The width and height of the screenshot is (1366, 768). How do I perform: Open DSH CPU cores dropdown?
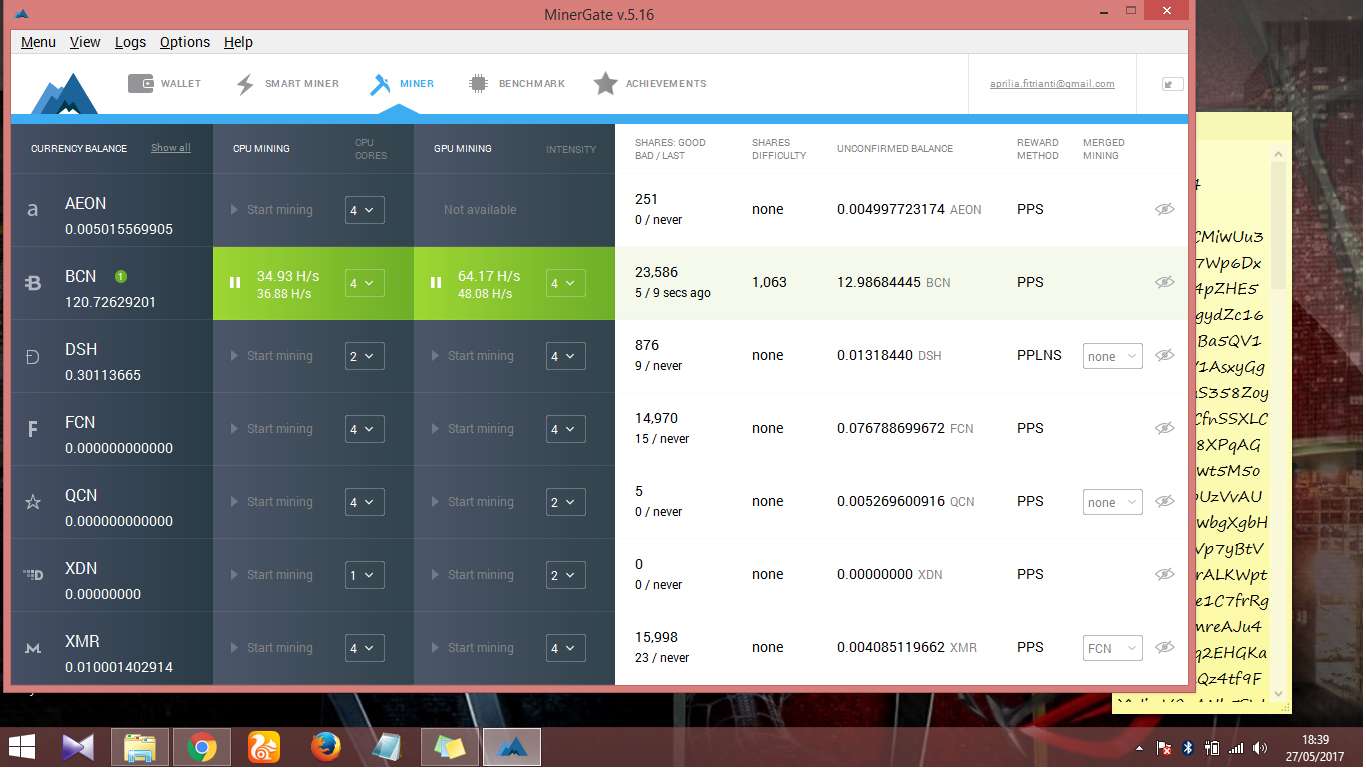[364, 356]
